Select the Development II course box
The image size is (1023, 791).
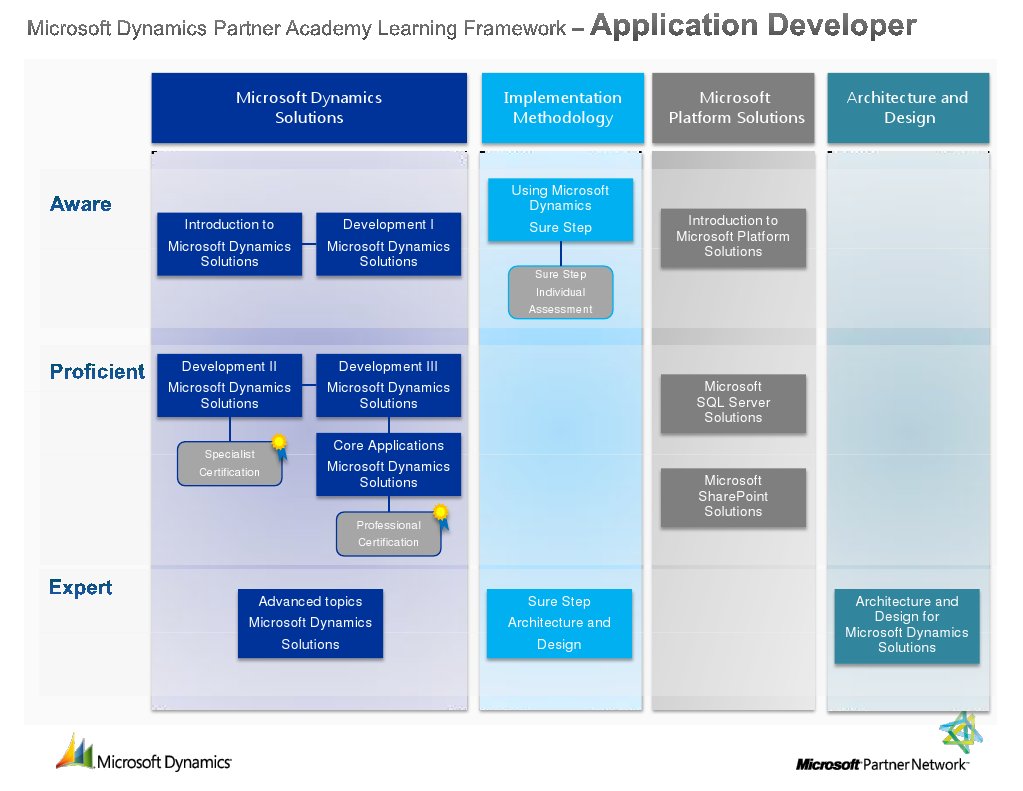point(230,385)
